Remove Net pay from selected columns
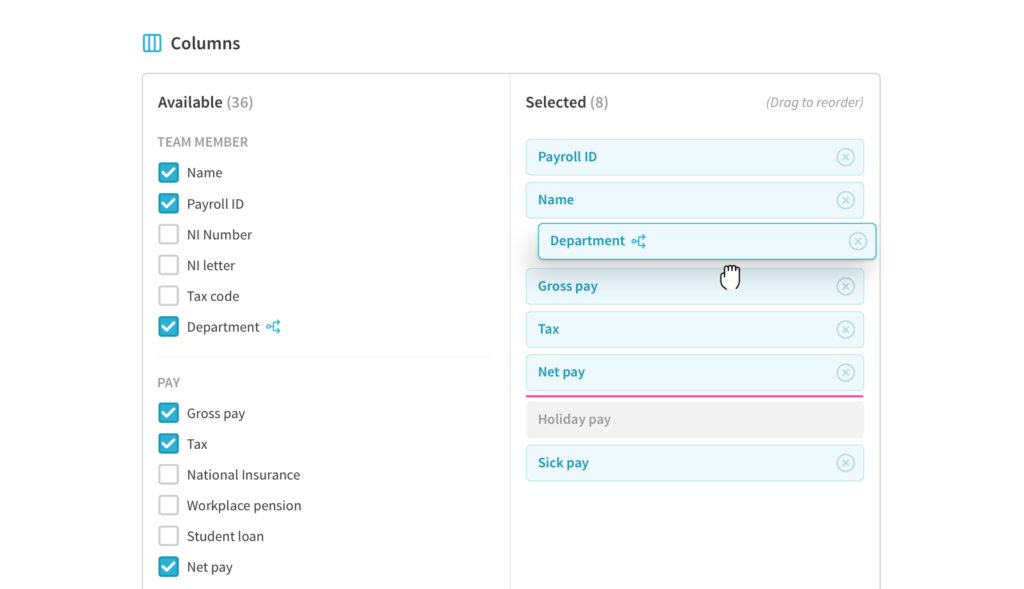 846,372
